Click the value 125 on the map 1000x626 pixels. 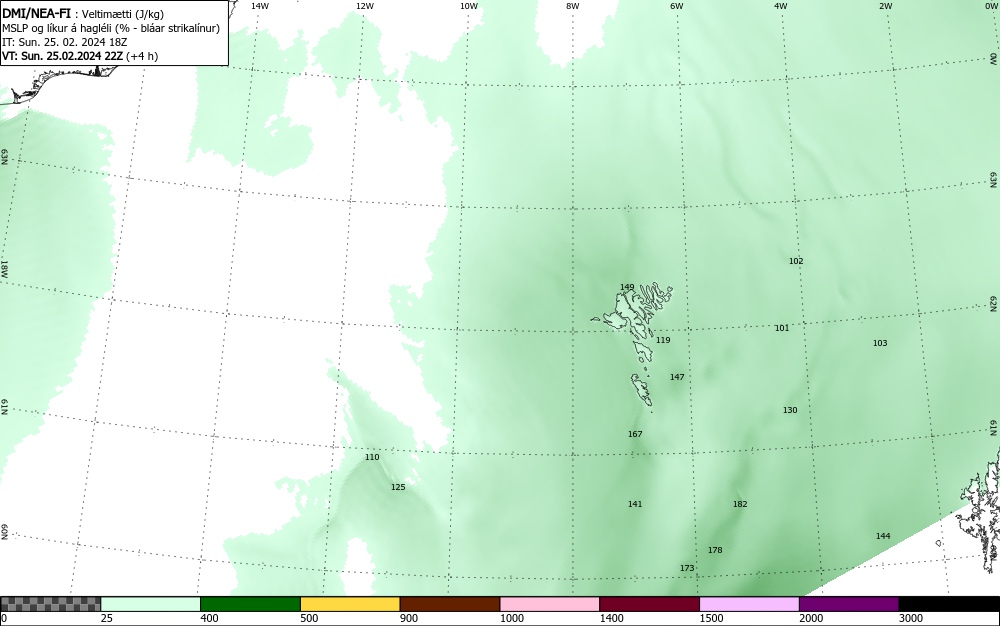tap(398, 488)
